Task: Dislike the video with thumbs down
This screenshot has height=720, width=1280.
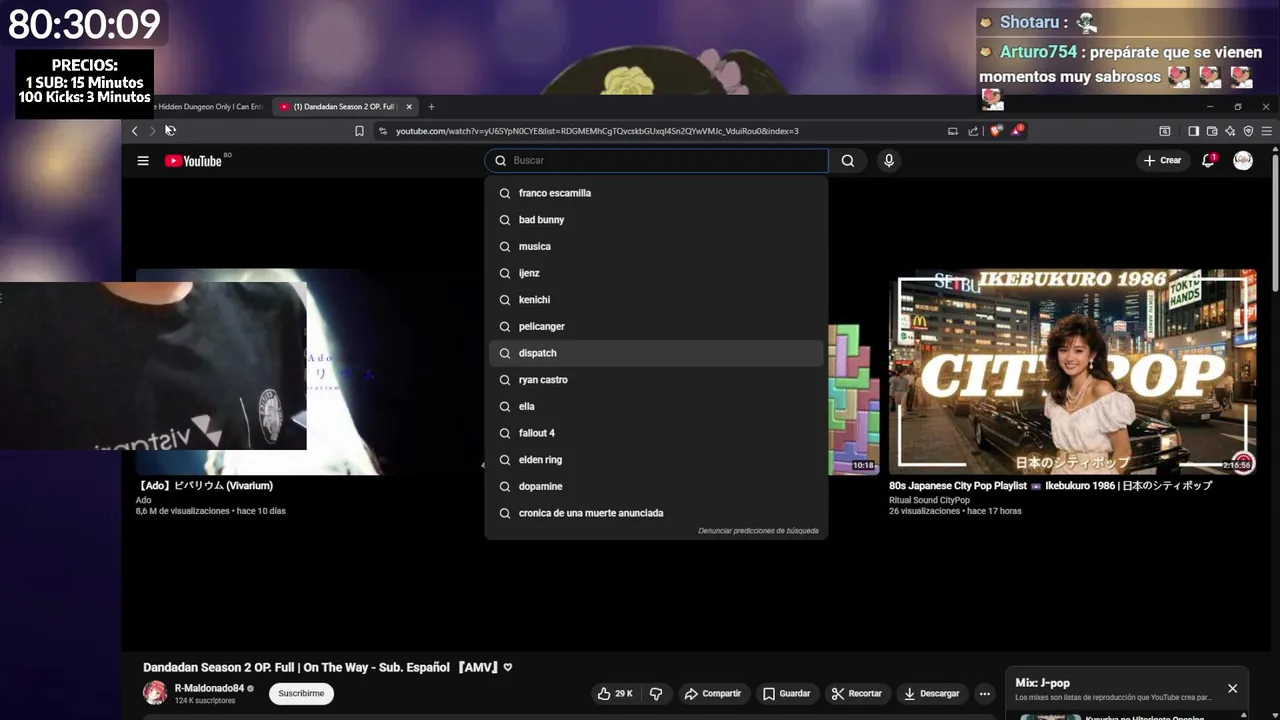Action: (x=656, y=693)
